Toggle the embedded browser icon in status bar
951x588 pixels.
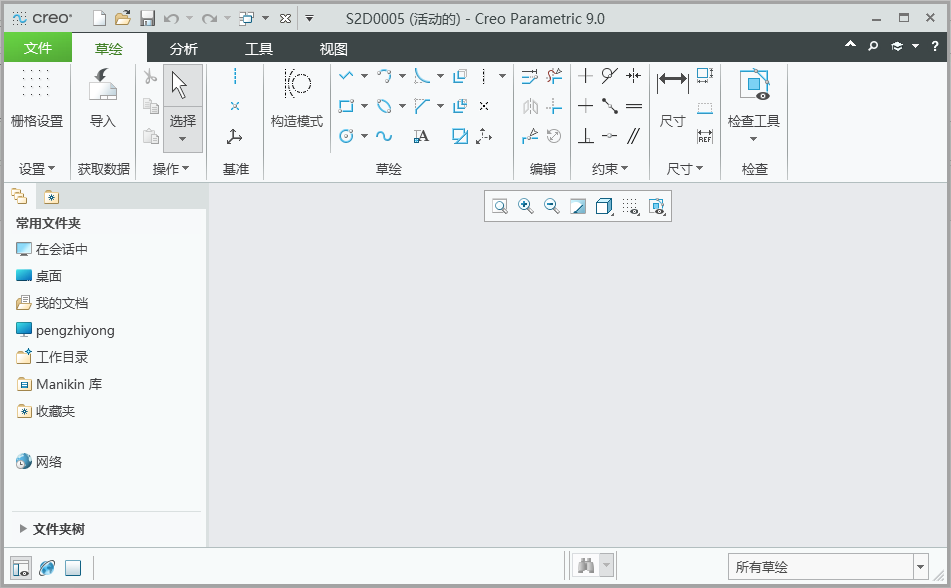(47, 568)
